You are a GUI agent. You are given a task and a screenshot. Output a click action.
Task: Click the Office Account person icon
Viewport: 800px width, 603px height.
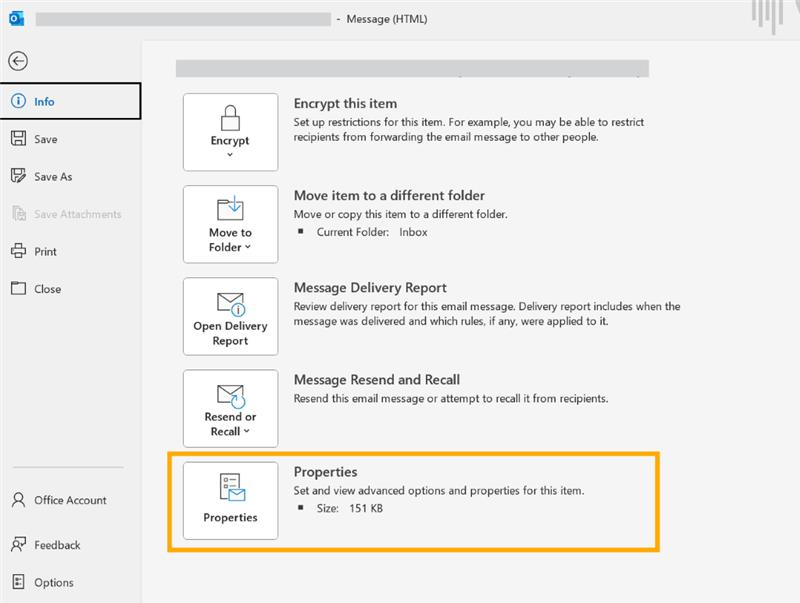point(18,500)
